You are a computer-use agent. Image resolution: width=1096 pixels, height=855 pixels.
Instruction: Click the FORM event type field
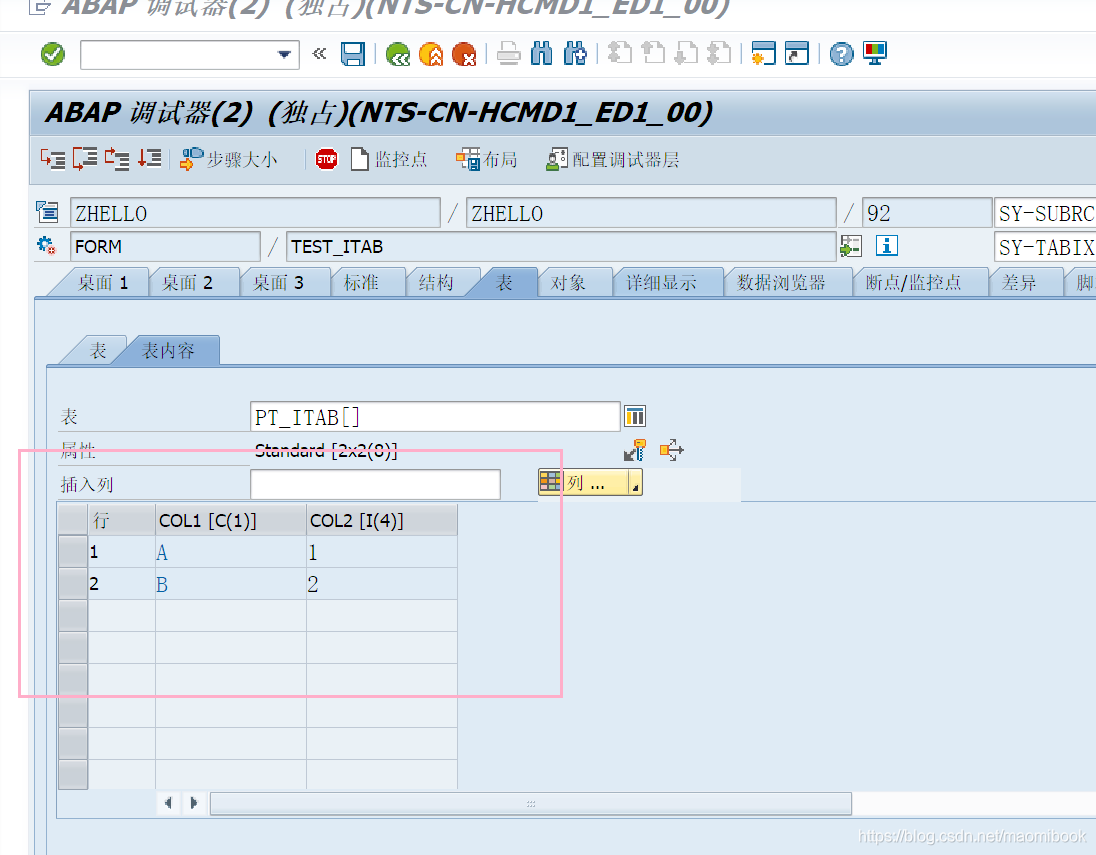[165, 247]
